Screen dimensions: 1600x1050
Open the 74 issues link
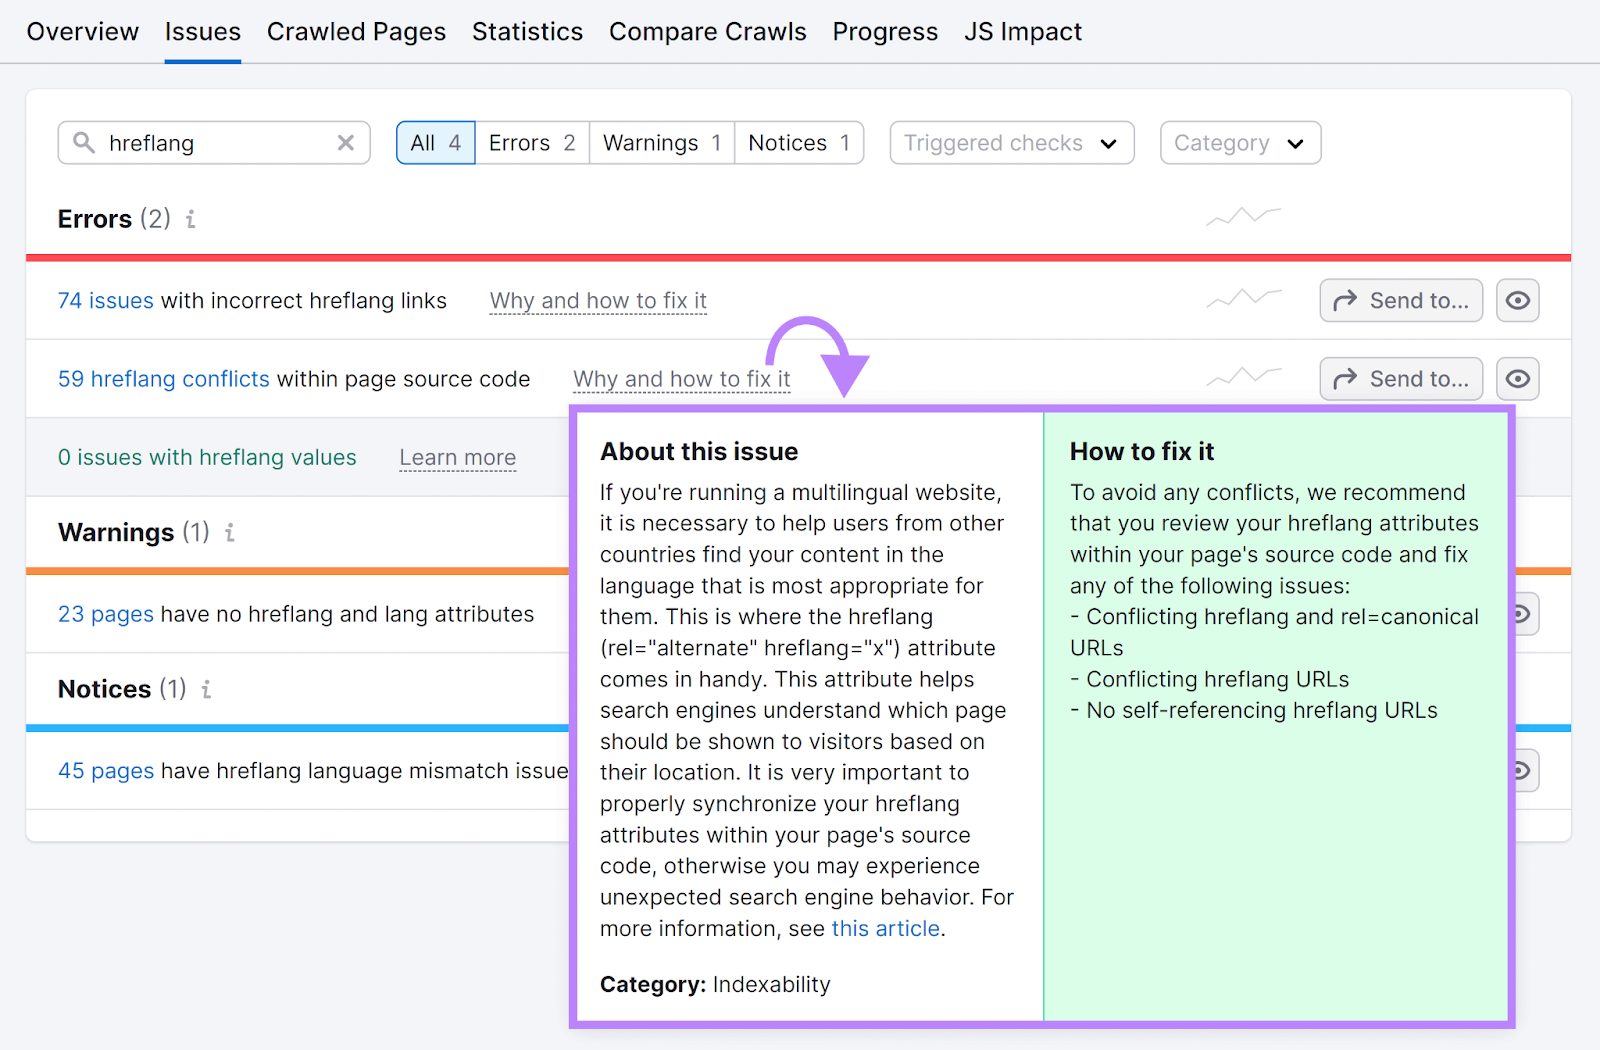point(106,301)
